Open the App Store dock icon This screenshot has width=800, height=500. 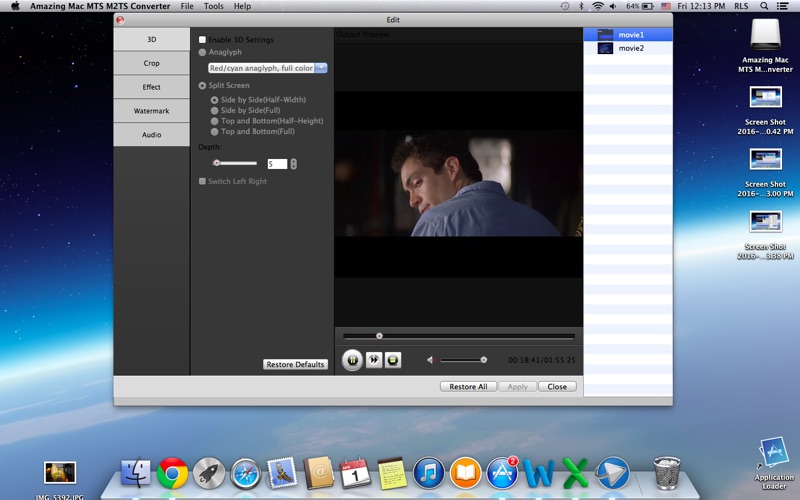(502, 473)
